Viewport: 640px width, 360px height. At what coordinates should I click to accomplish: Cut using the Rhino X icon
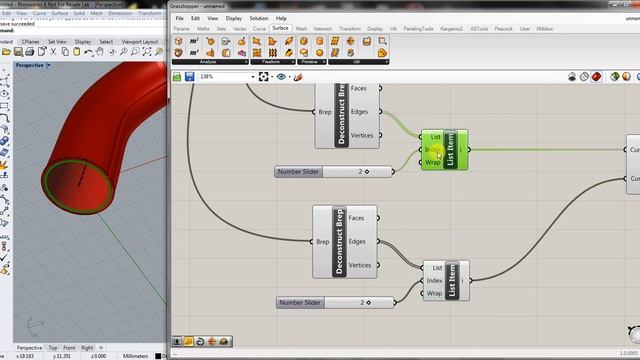tap(53, 52)
